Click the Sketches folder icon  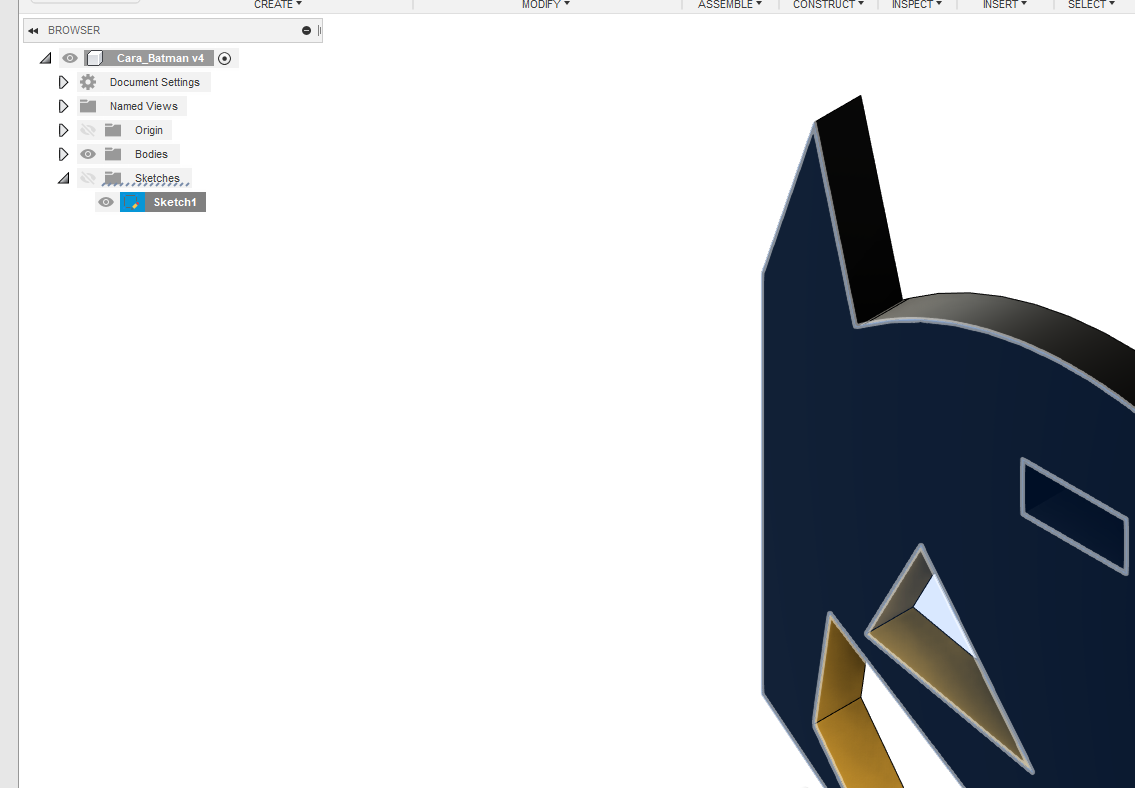pyautogui.click(x=113, y=178)
